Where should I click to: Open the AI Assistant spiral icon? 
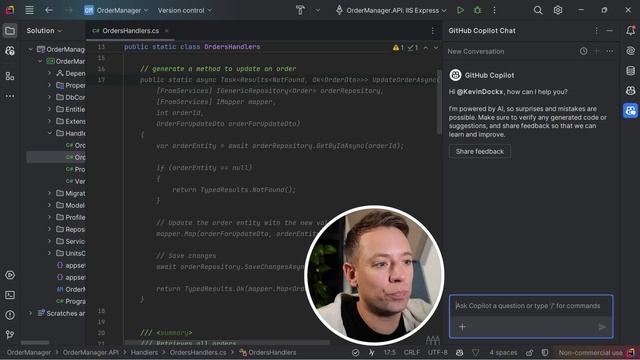(630, 51)
